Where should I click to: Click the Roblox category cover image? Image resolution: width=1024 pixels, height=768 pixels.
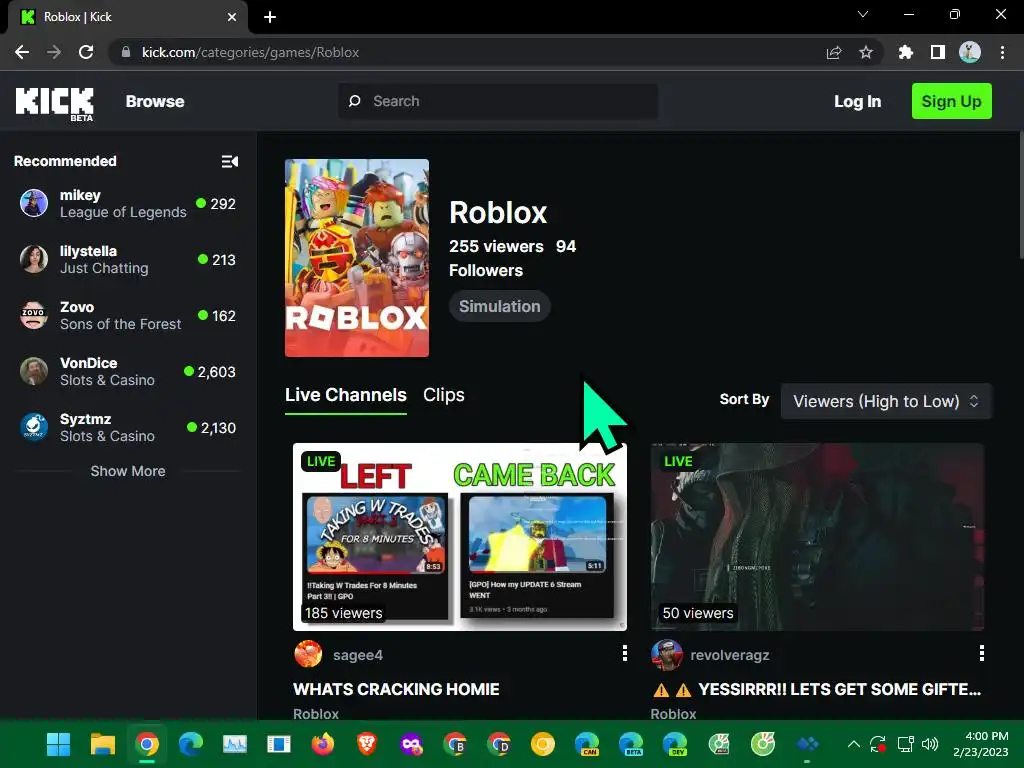(357, 258)
